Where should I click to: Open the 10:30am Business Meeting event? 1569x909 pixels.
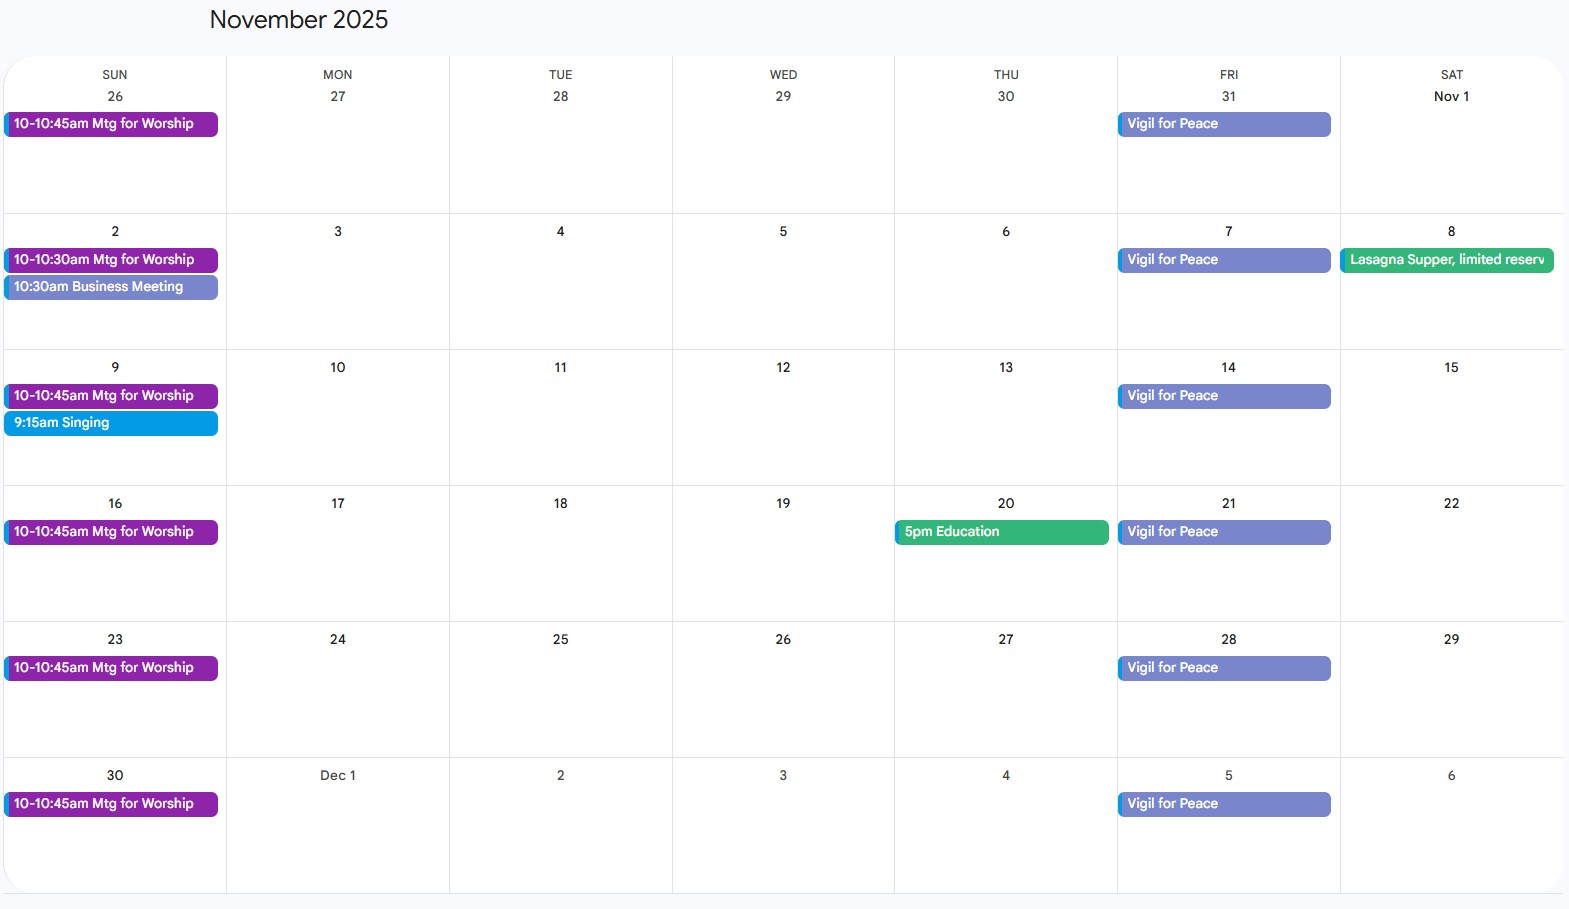click(111, 287)
